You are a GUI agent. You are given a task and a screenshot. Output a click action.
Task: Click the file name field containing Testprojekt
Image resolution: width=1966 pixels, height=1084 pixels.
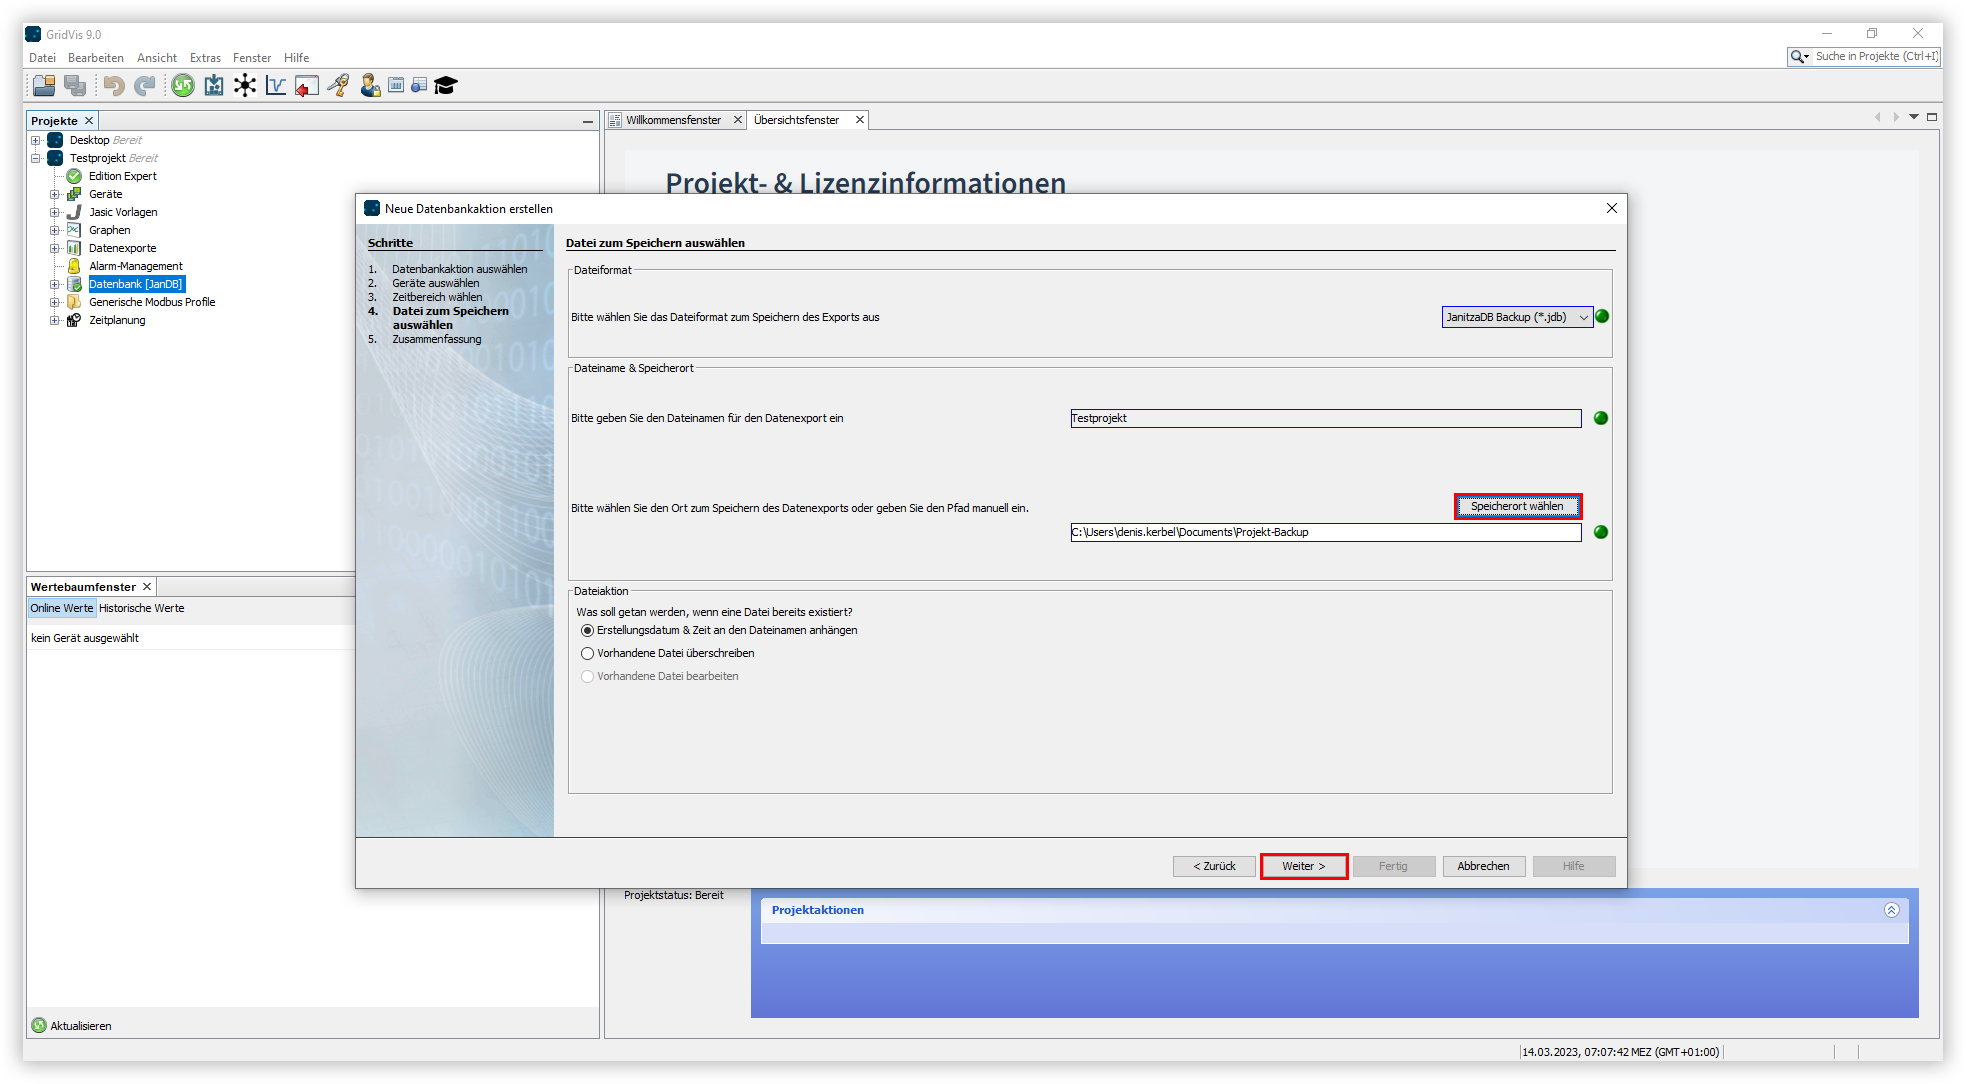click(1325, 419)
